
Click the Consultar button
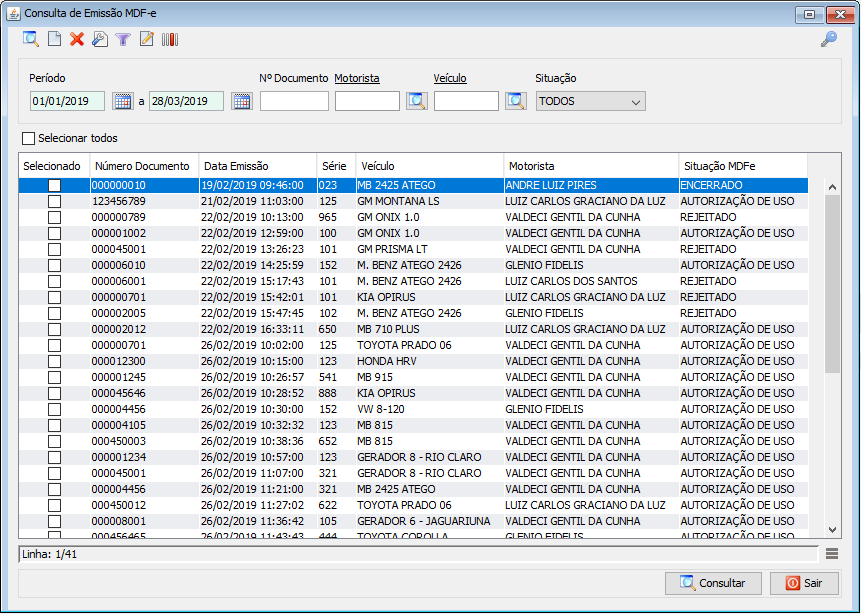(x=713, y=583)
